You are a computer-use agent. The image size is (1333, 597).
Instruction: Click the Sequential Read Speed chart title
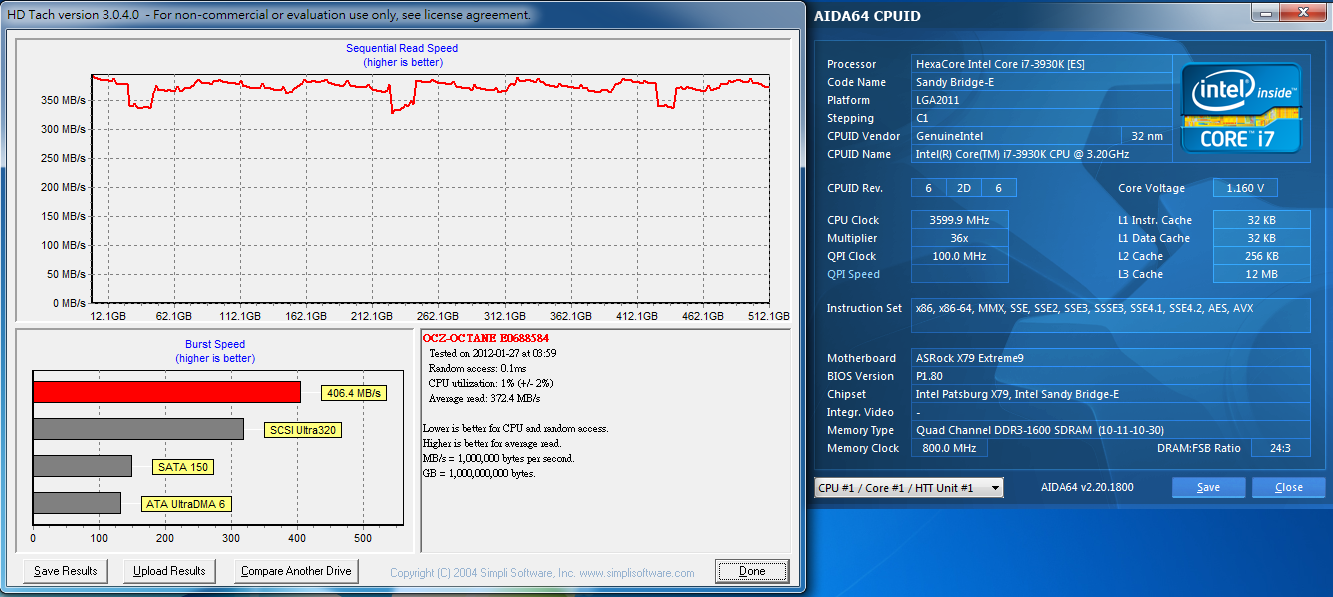coord(402,48)
